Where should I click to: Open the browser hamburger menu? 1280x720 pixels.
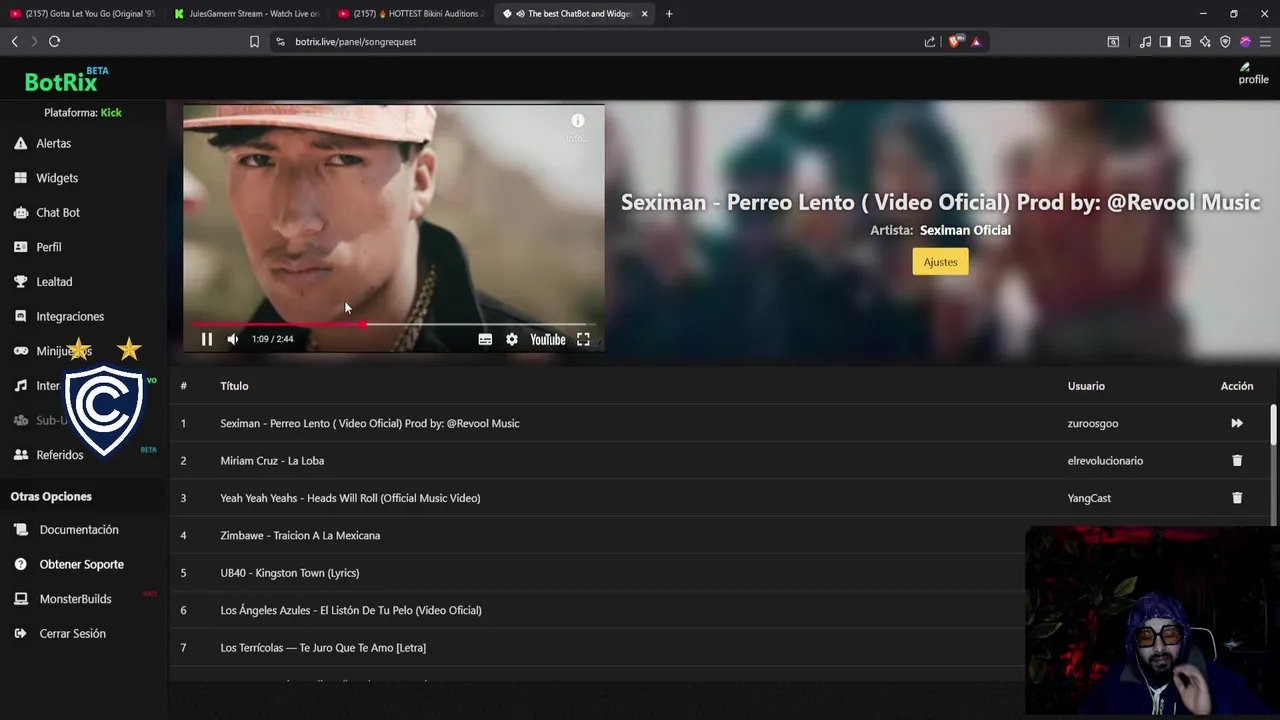pos(1265,42)
